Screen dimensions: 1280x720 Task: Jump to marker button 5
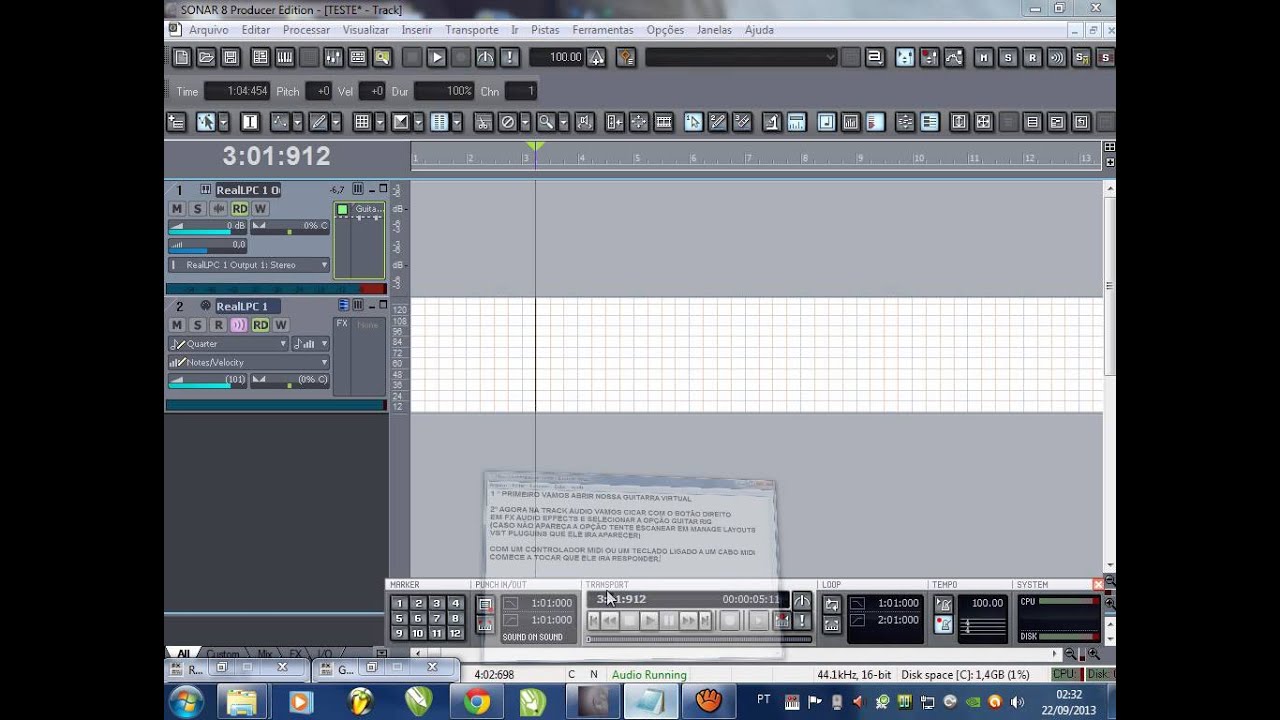pyautogui.click(x=399, y=618)
